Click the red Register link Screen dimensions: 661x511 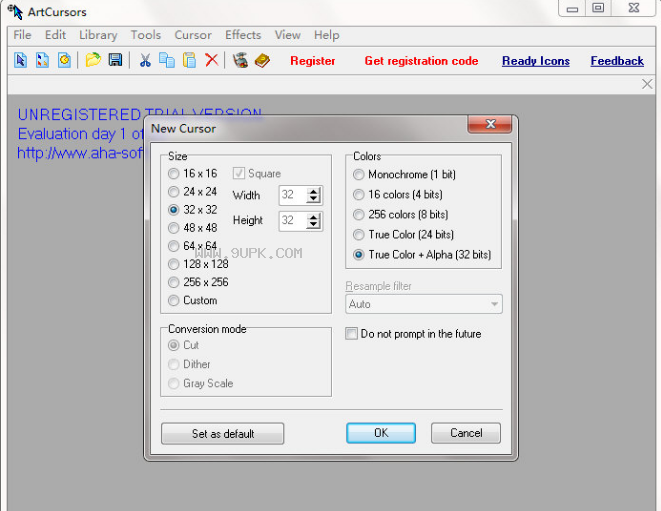pos(313,61)
